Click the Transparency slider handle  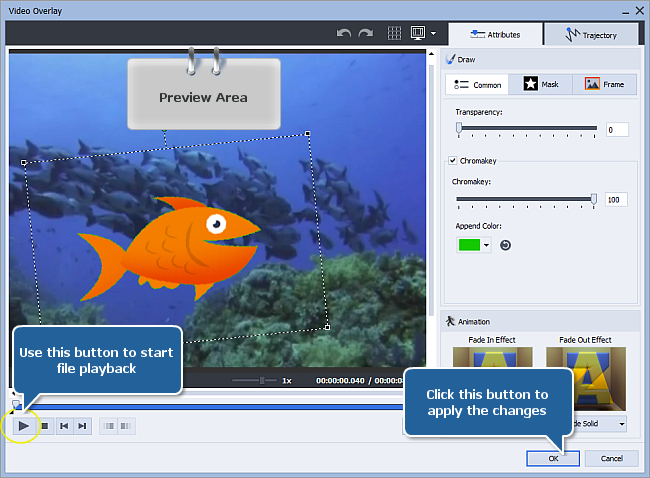pos(459,128)
